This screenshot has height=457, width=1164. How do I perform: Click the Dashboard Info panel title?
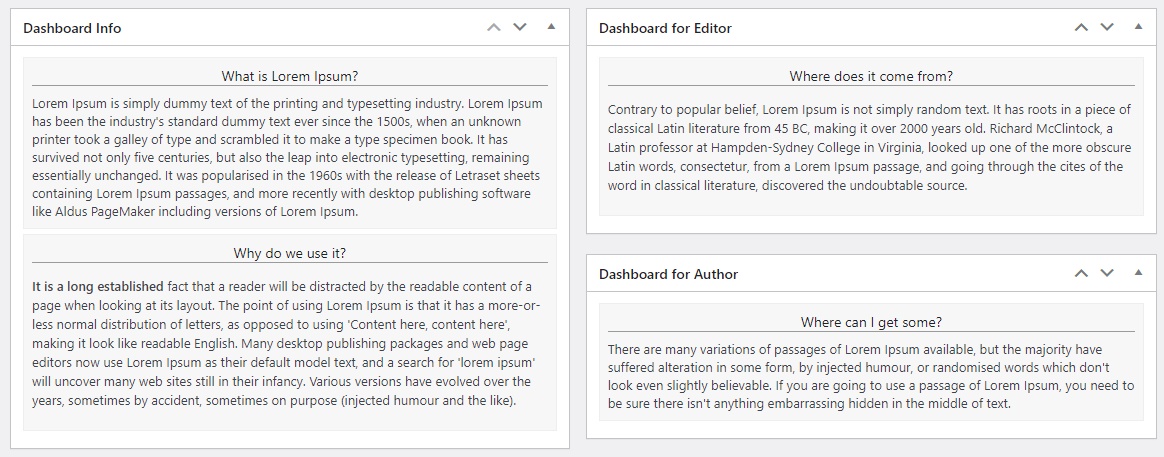72,28
